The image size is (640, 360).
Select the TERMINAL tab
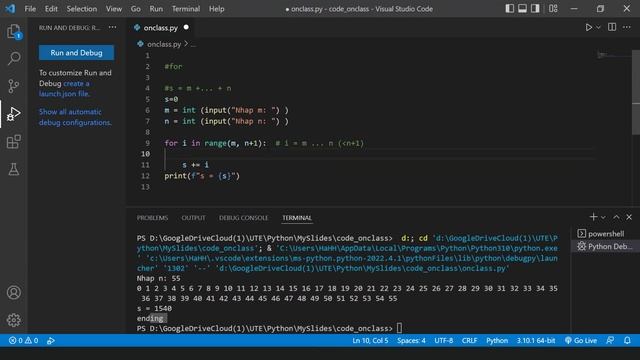click(x=297, y=218)
